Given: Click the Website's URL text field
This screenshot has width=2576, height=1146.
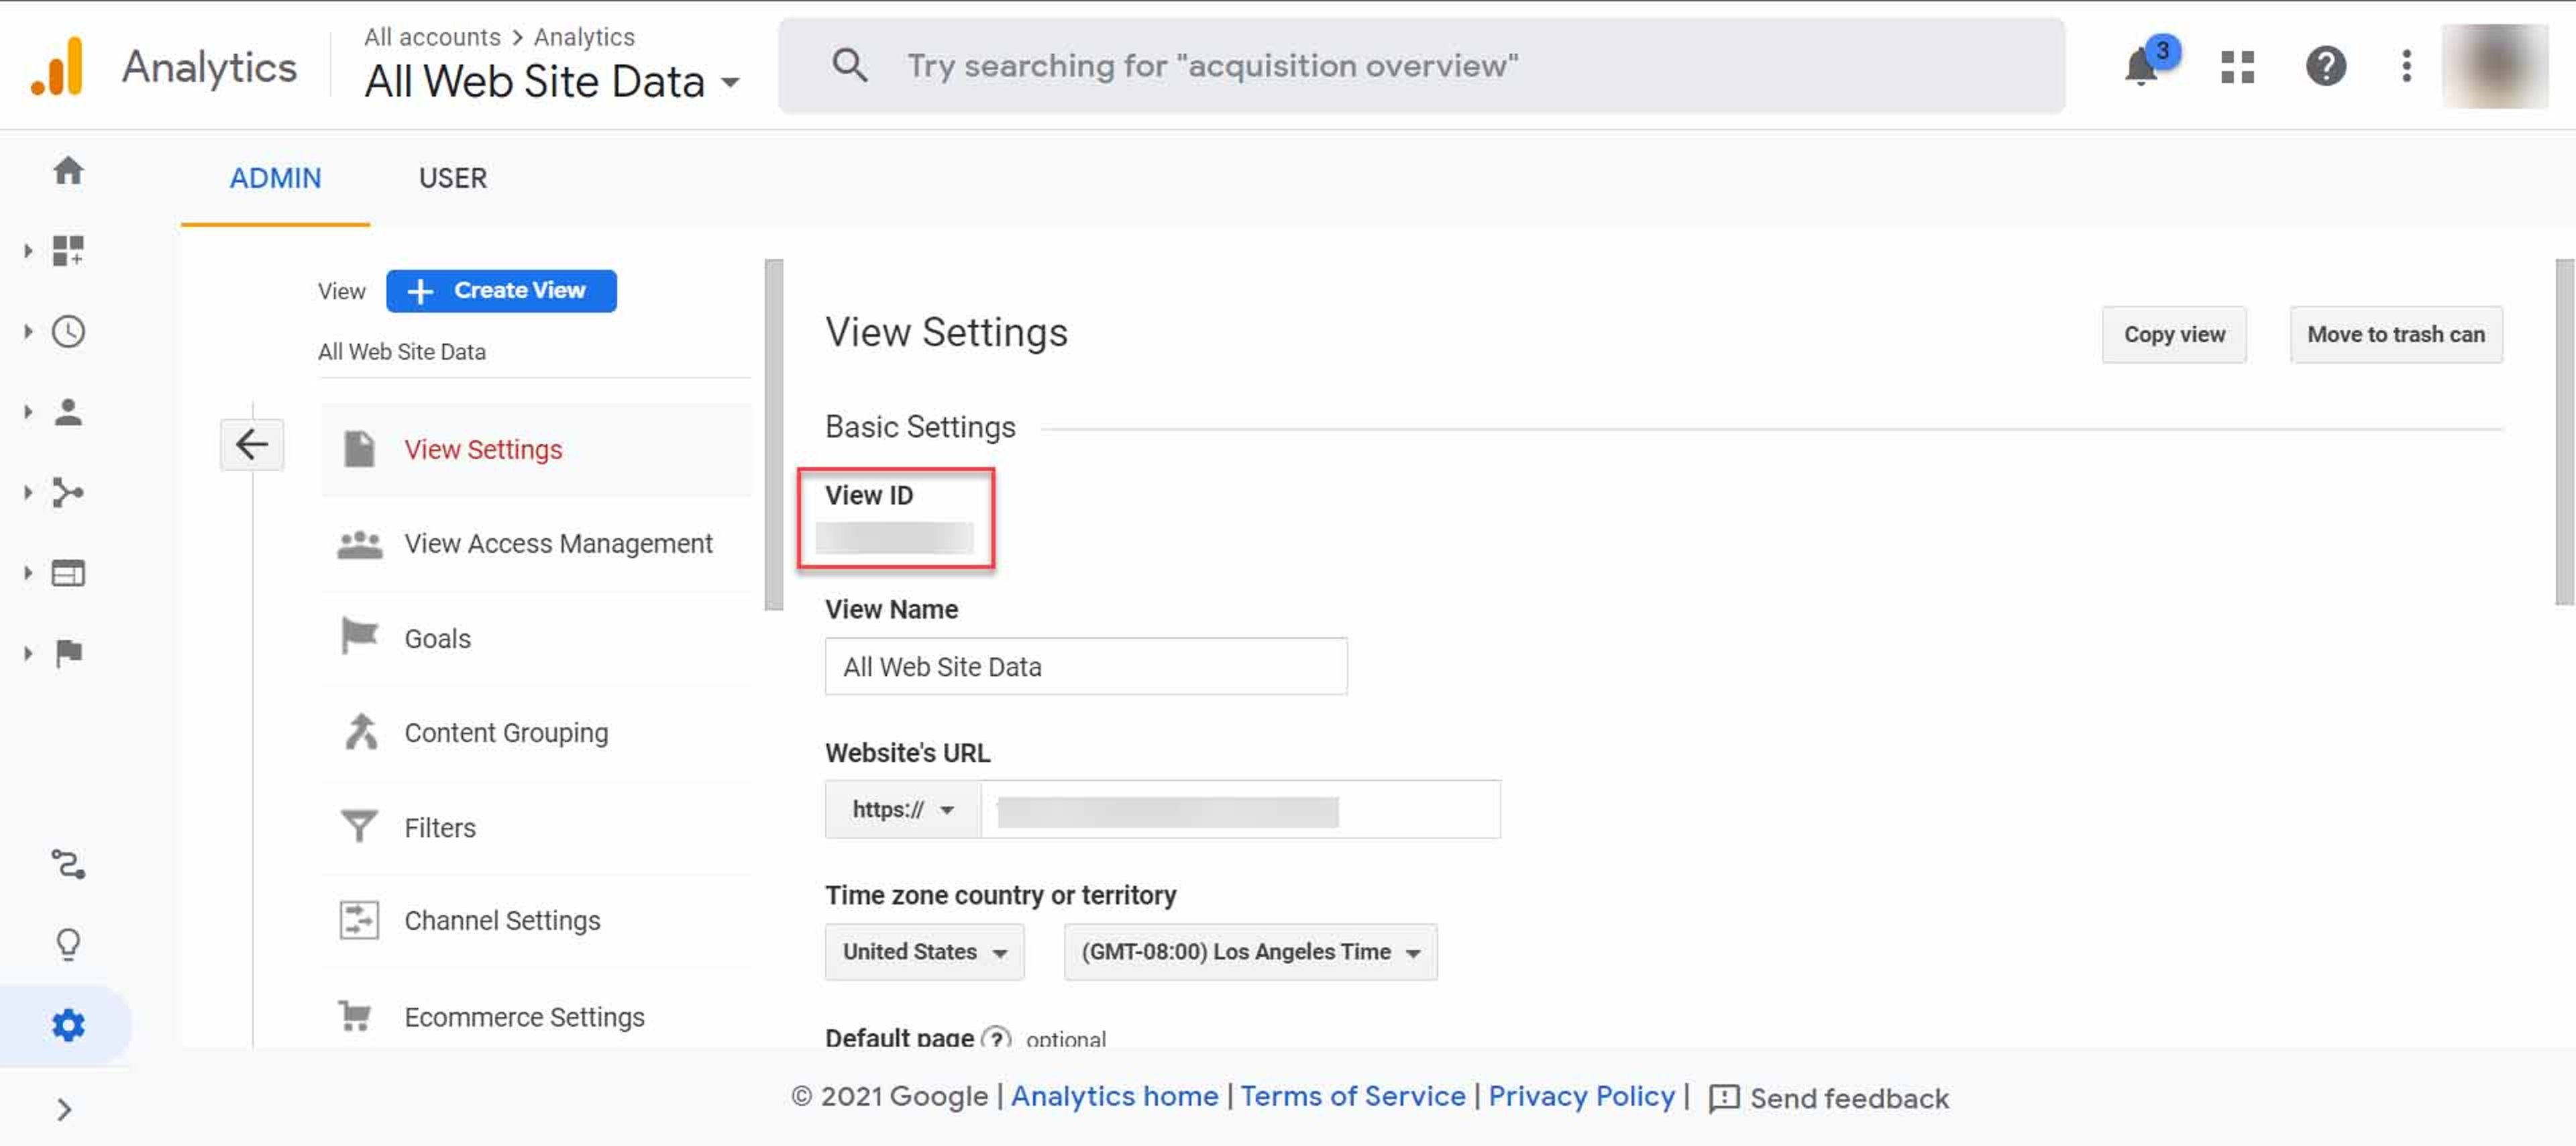Looking at the screenshot, I should 1240,809.
